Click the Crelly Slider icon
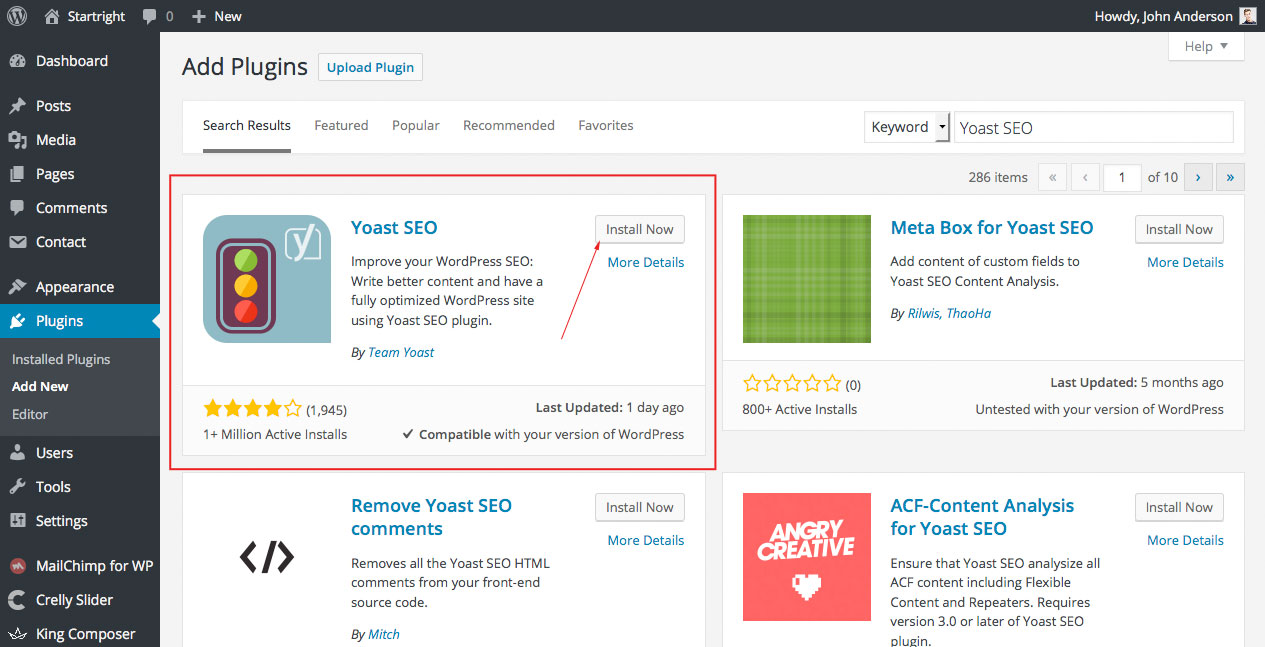 [18, 600]
